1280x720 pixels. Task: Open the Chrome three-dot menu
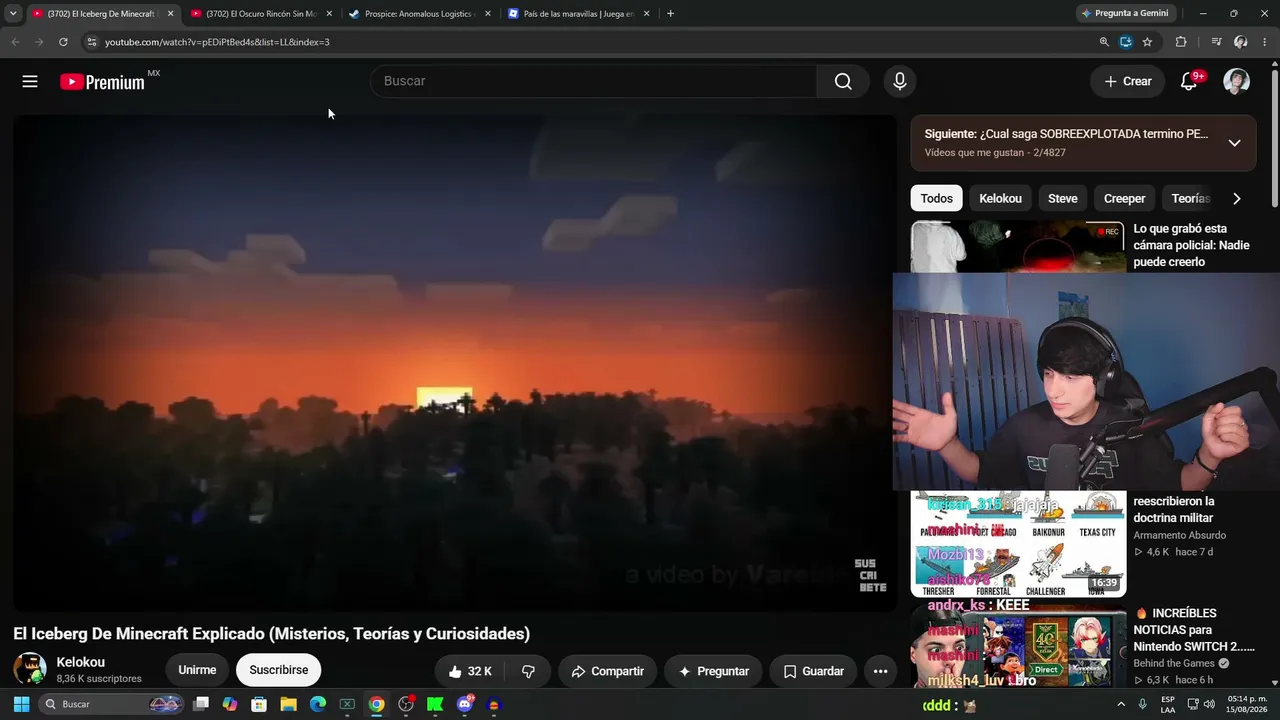[1266, 42]
